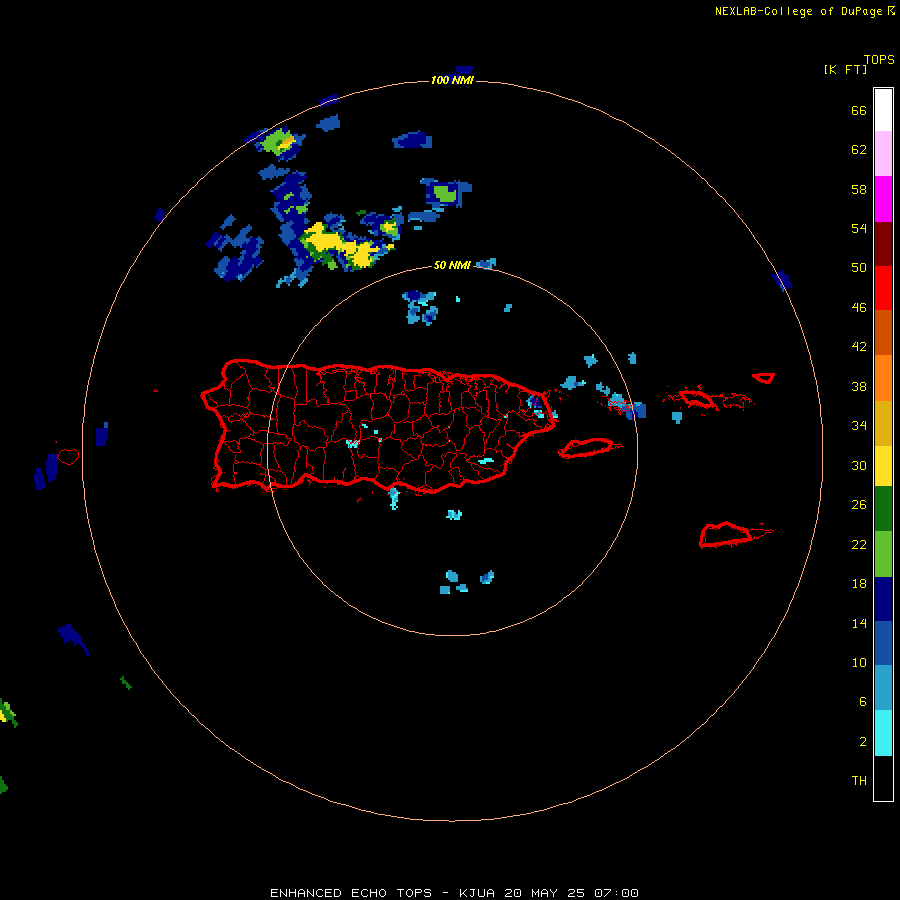Viewport: 900px width, 900px height.
Task: Click the legend value 26
Action: coord(859,505)
